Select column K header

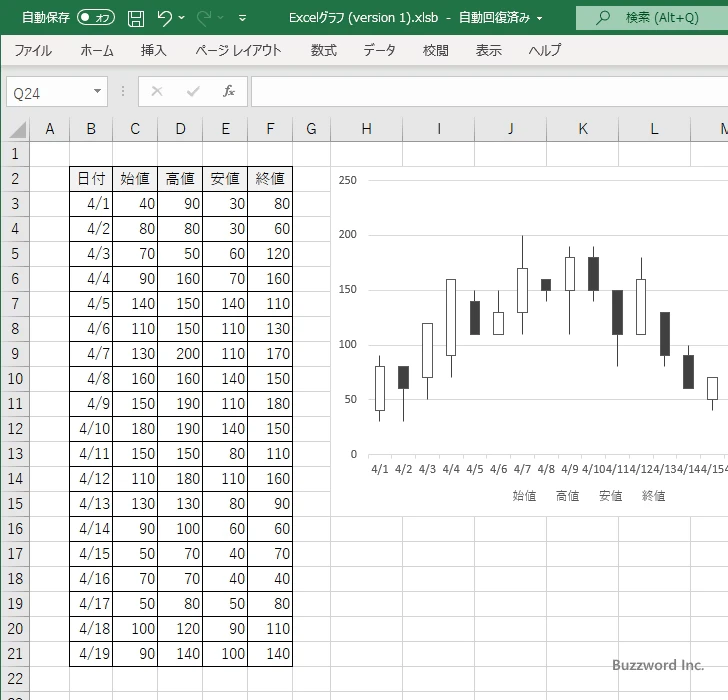tap(583, 129)
